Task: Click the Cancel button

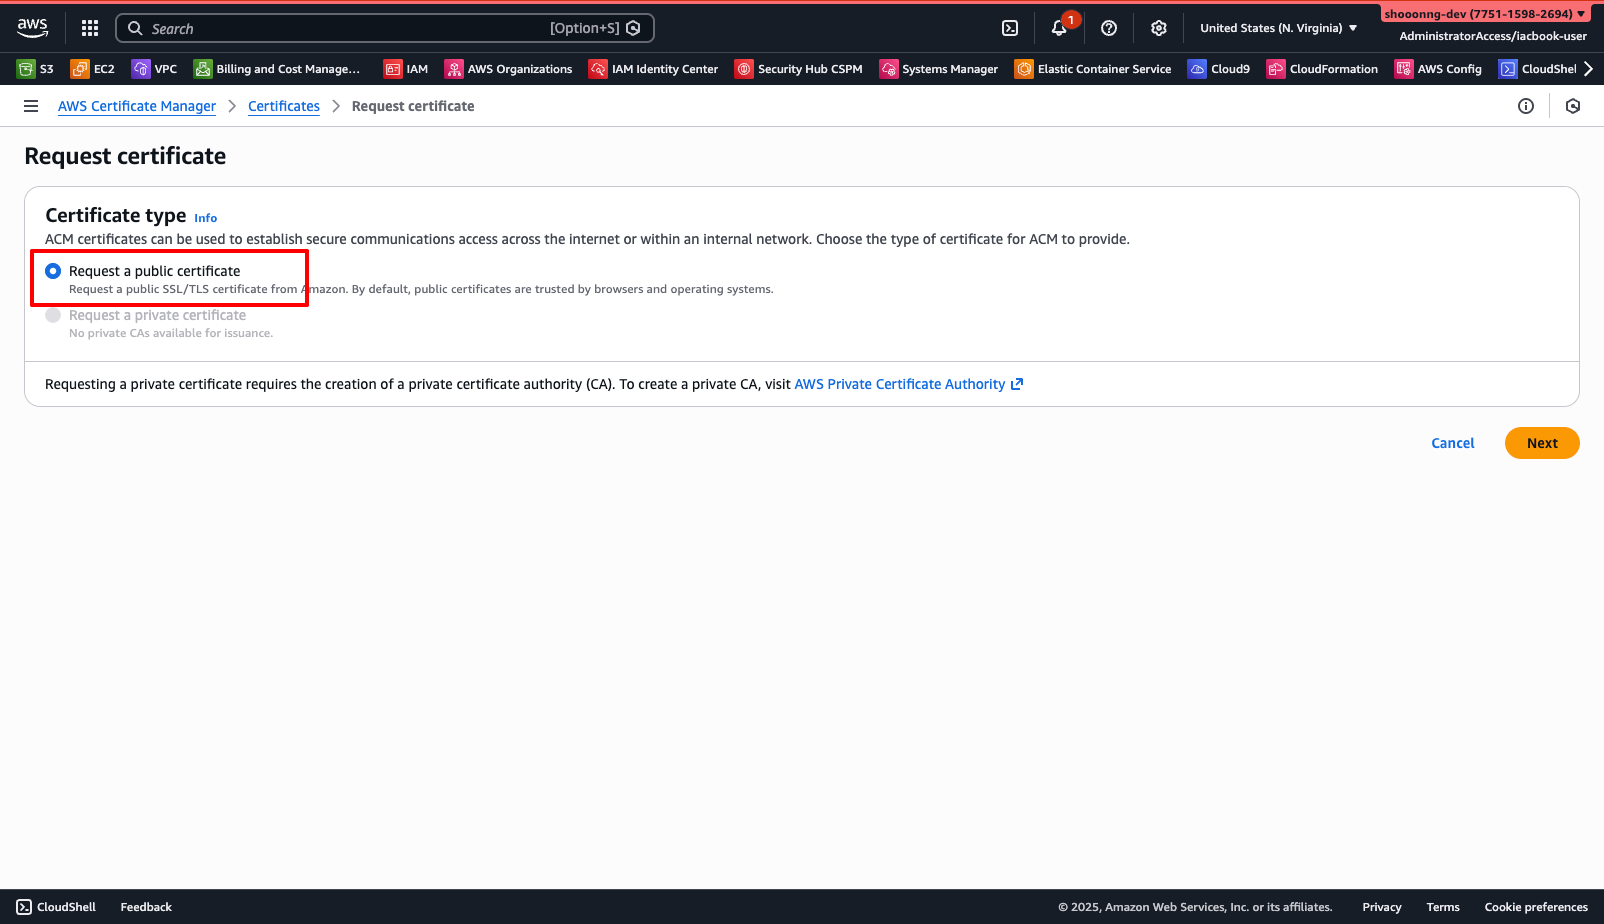Action: (x=1452, y=443)
